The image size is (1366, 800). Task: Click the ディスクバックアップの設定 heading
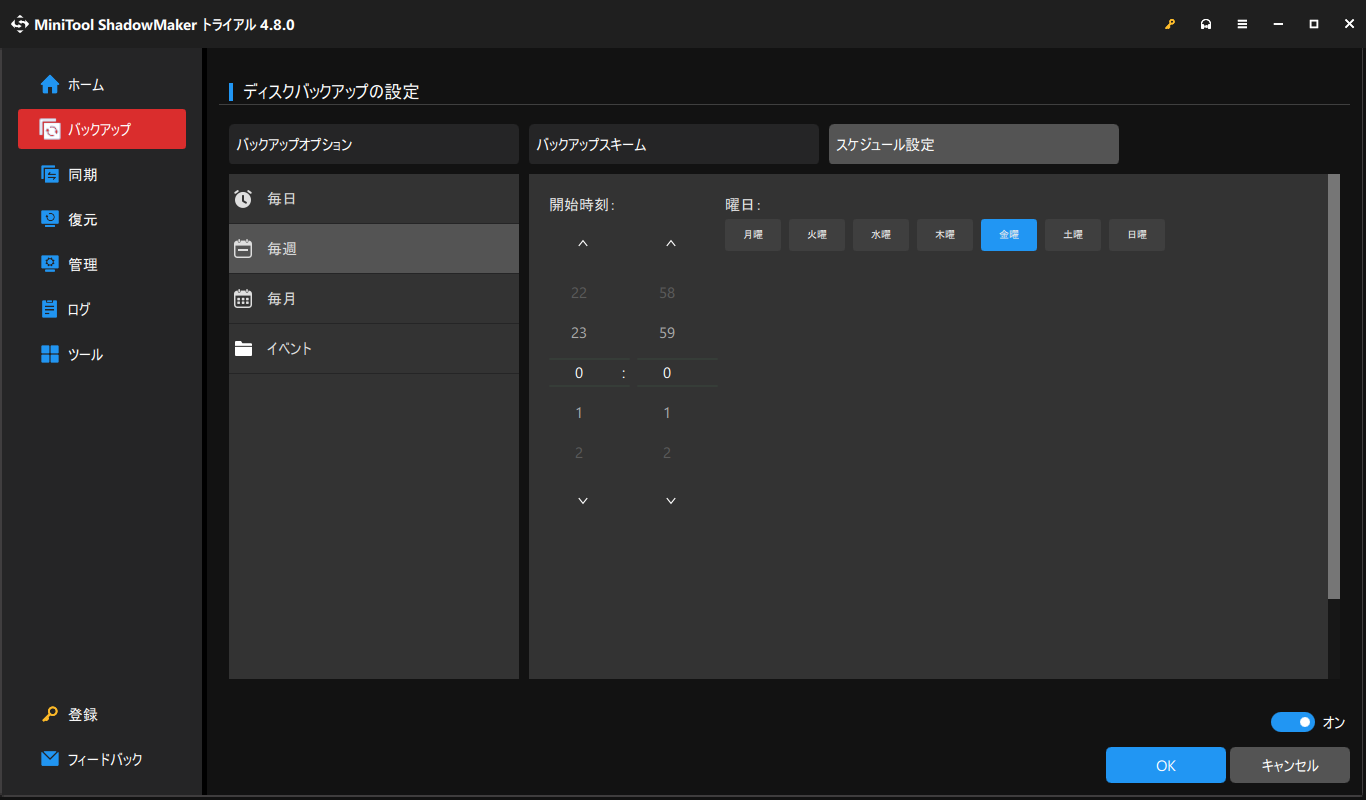(331, 92)
